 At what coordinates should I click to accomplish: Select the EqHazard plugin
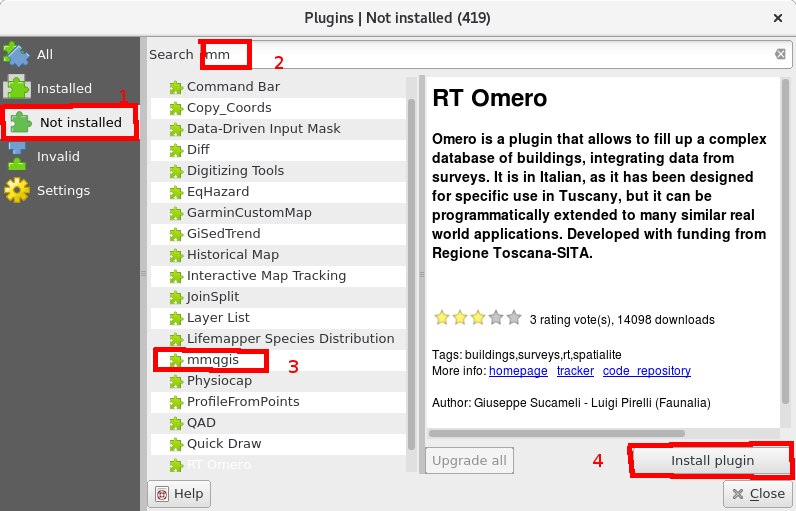278,192
